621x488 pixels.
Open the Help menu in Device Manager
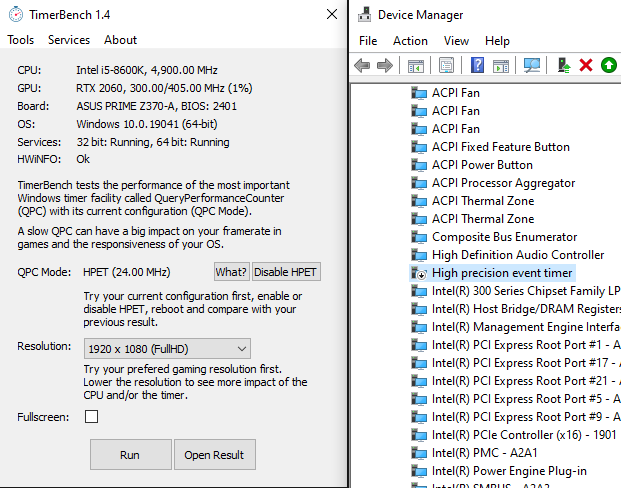coord(497,41)
